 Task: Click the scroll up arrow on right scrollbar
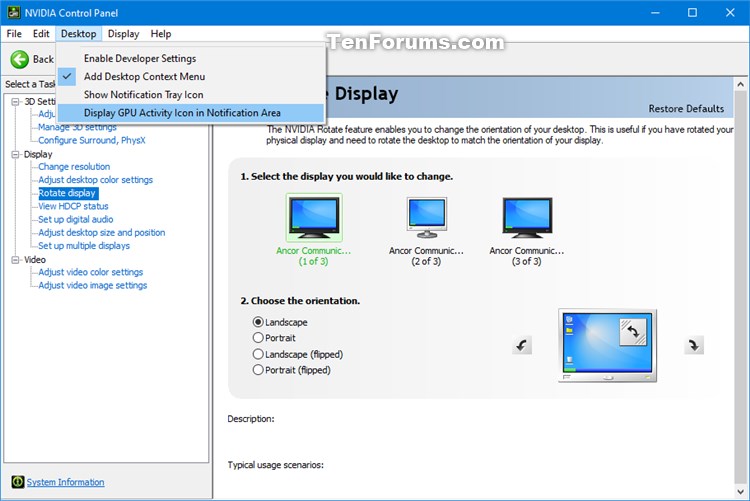[740, 84]
